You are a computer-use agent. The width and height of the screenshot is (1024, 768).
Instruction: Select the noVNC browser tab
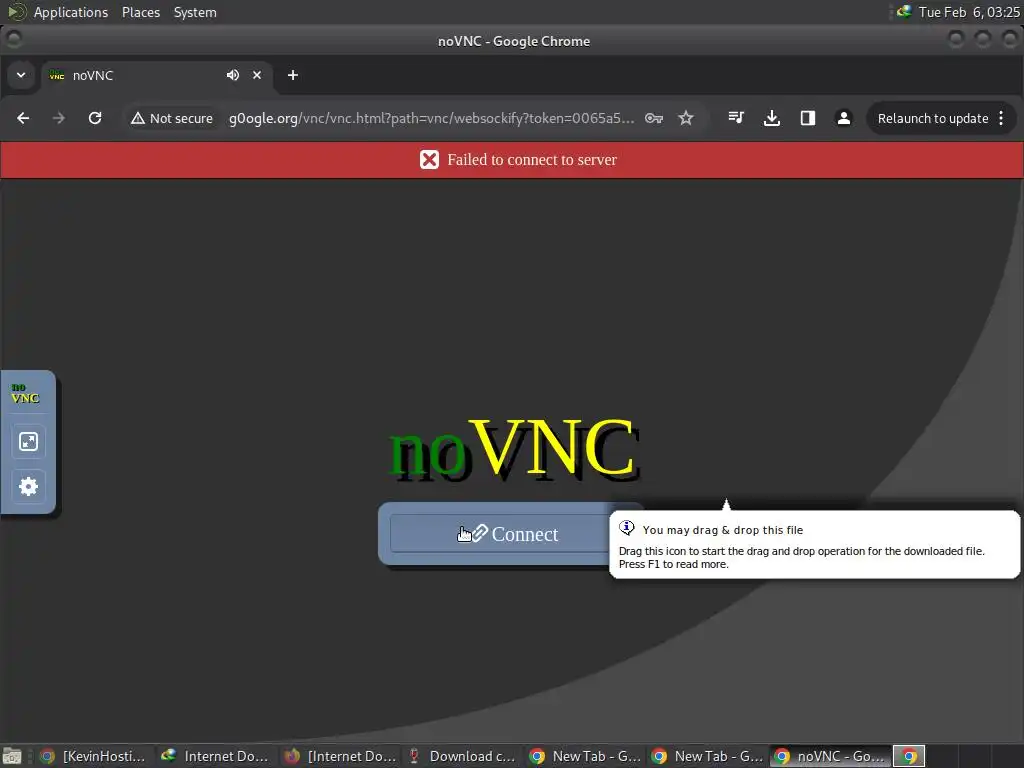point(157,75)
